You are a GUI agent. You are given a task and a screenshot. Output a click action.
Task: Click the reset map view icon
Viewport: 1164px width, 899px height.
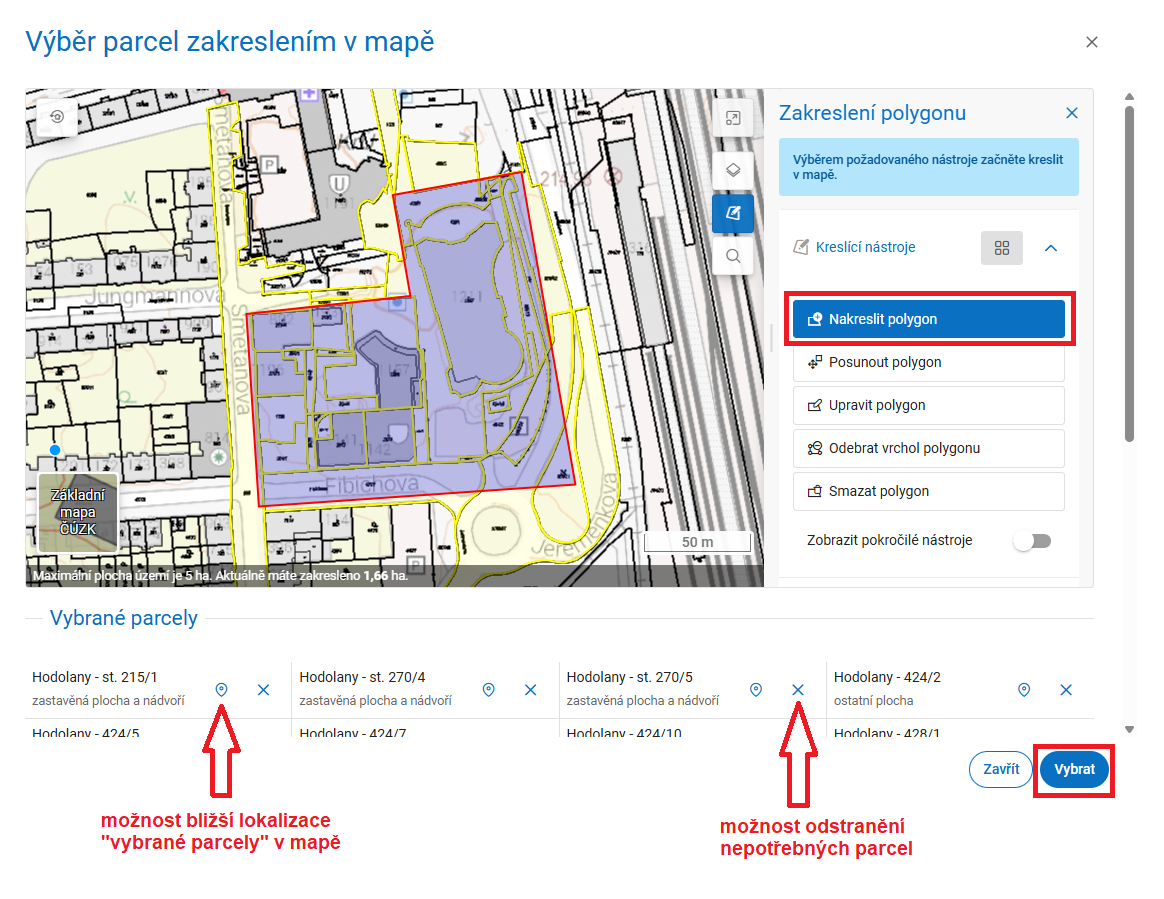pos(57,118)
